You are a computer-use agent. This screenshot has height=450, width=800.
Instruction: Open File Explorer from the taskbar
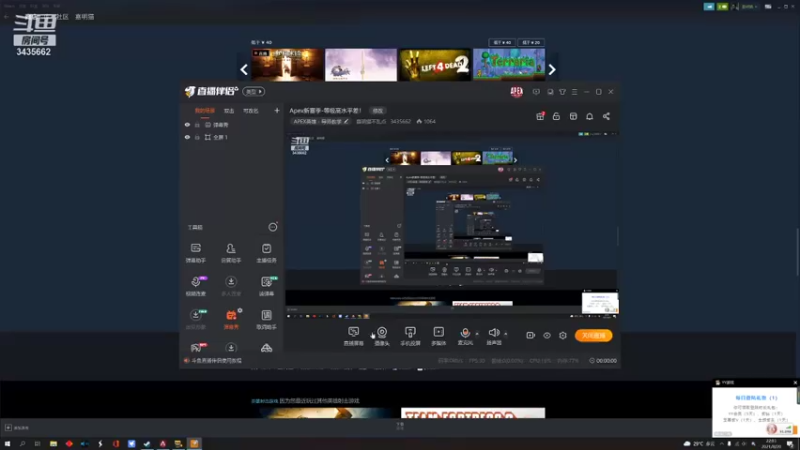tap(53, 444)
